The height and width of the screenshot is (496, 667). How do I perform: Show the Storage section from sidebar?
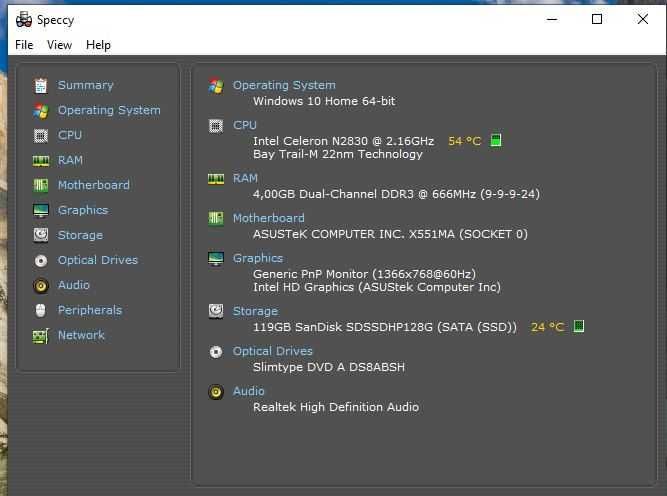(80, 235)
